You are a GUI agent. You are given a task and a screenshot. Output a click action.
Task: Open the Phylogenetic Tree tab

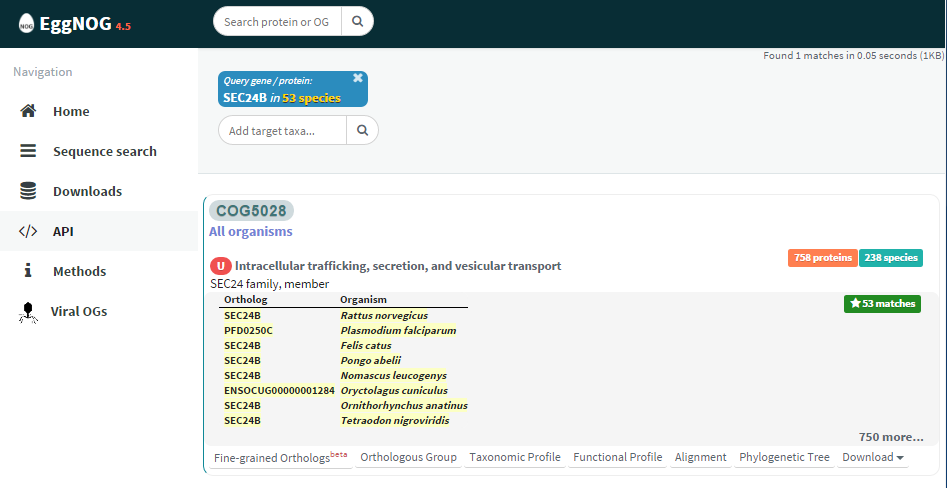pos(784,457)
